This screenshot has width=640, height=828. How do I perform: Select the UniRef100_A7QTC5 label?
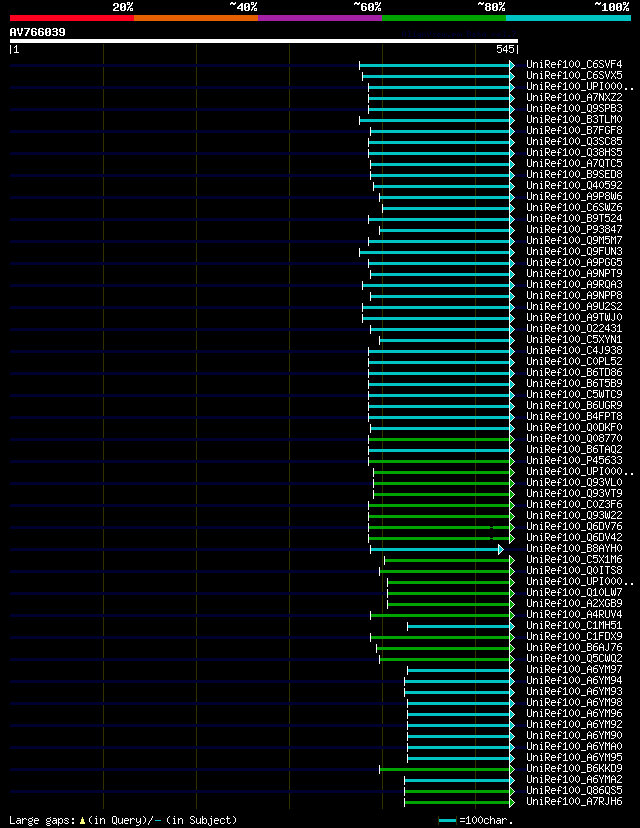[574, 164]
